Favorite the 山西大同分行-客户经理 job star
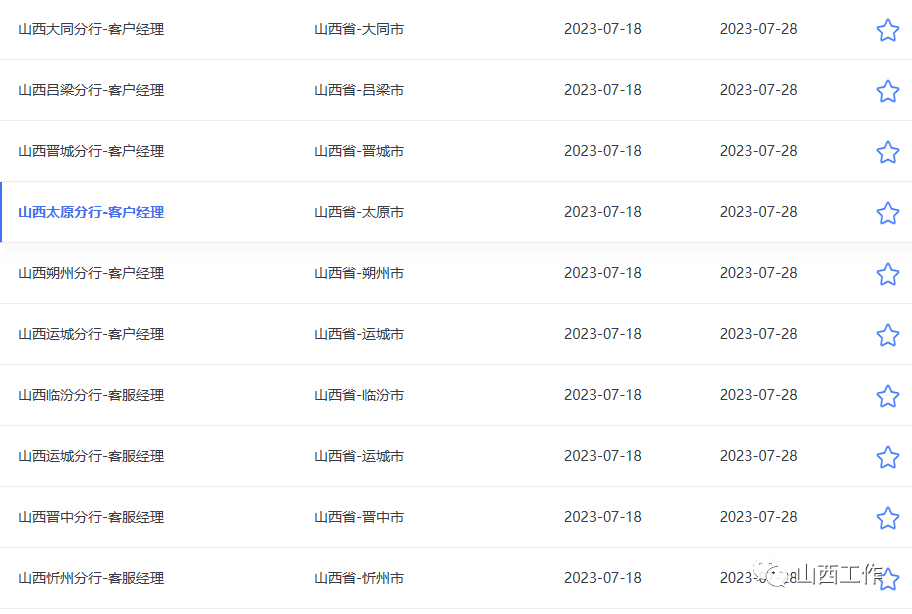This screenshot has height=614, width=912. [x=888, y=30]
